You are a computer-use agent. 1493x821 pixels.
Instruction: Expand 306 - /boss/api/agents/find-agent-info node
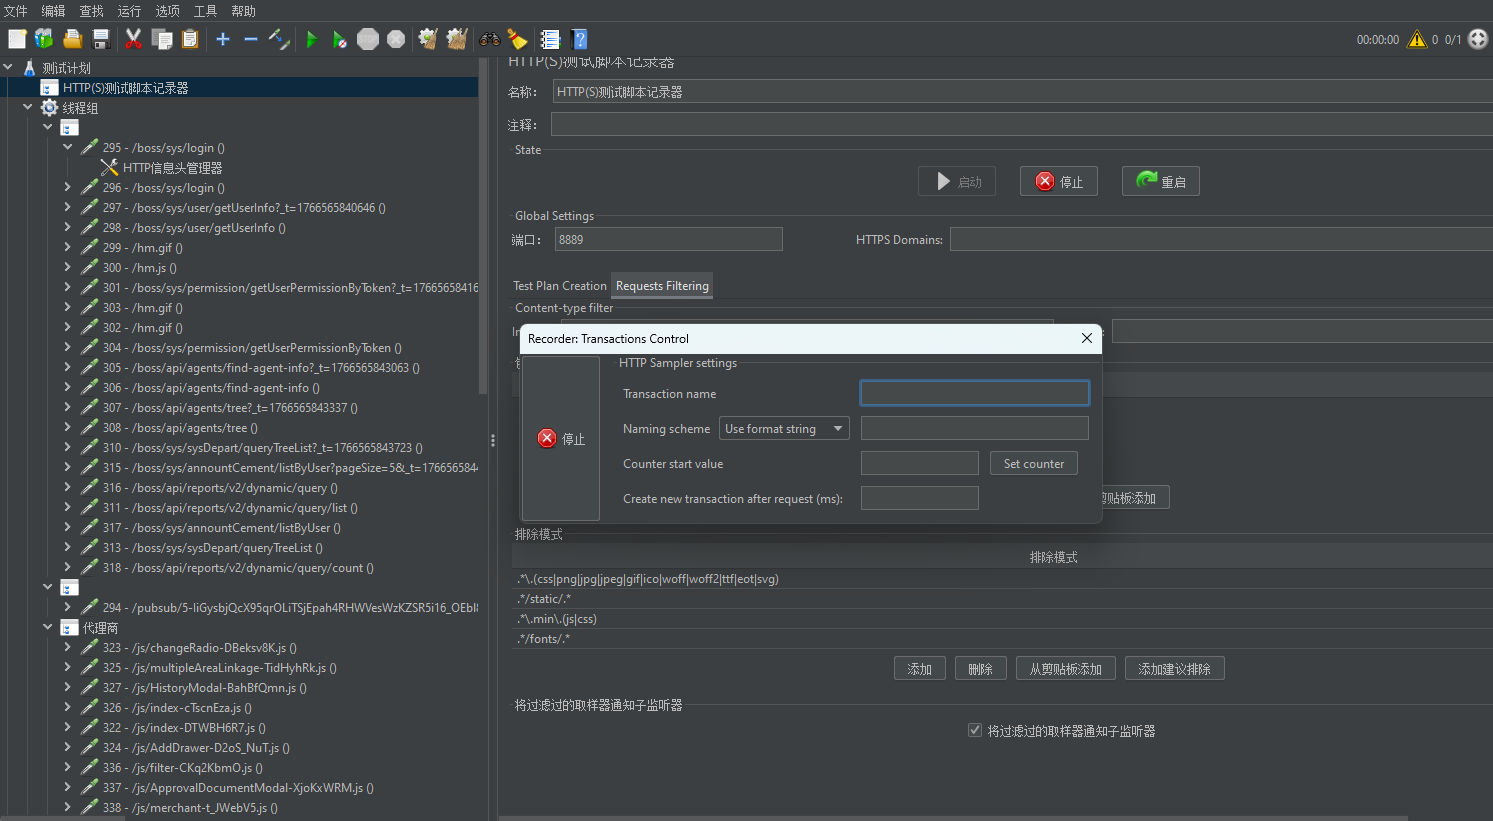(x=68, y=387)
